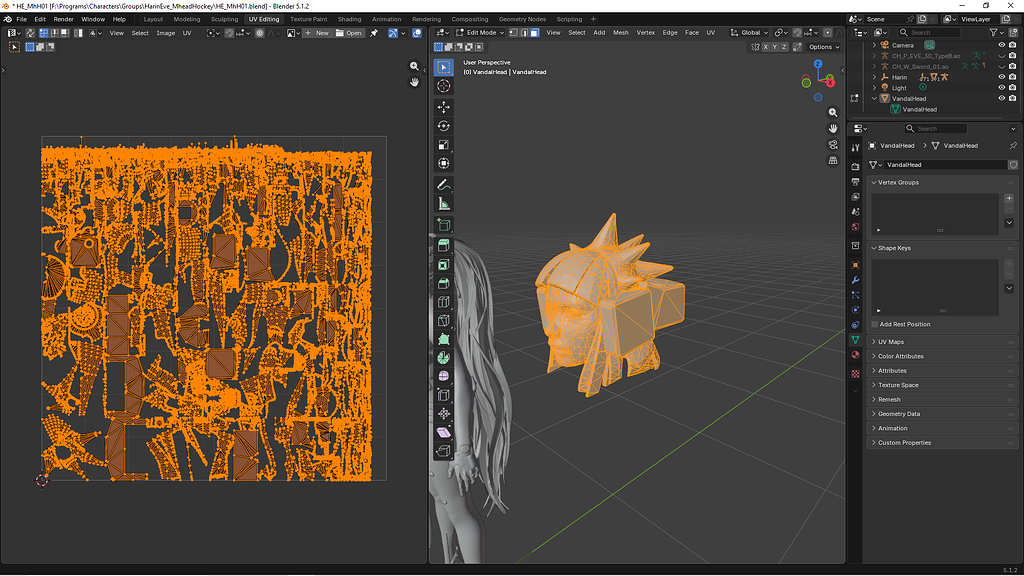1024x576 pixels.
Task: Enable the Add Rest Position checkbox
Action: (874, 324)
